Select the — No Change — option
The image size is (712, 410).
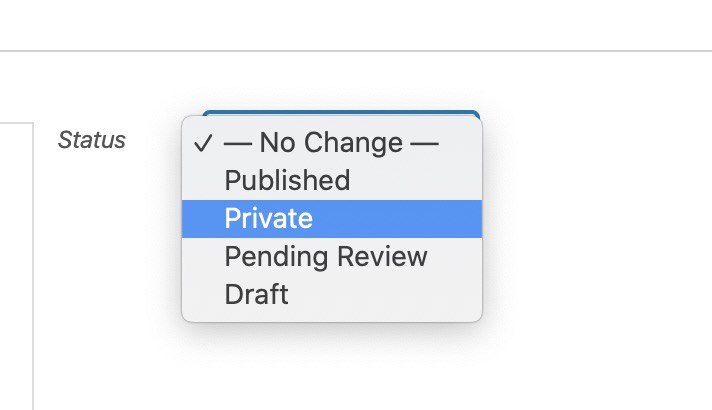tap(331, 143)
